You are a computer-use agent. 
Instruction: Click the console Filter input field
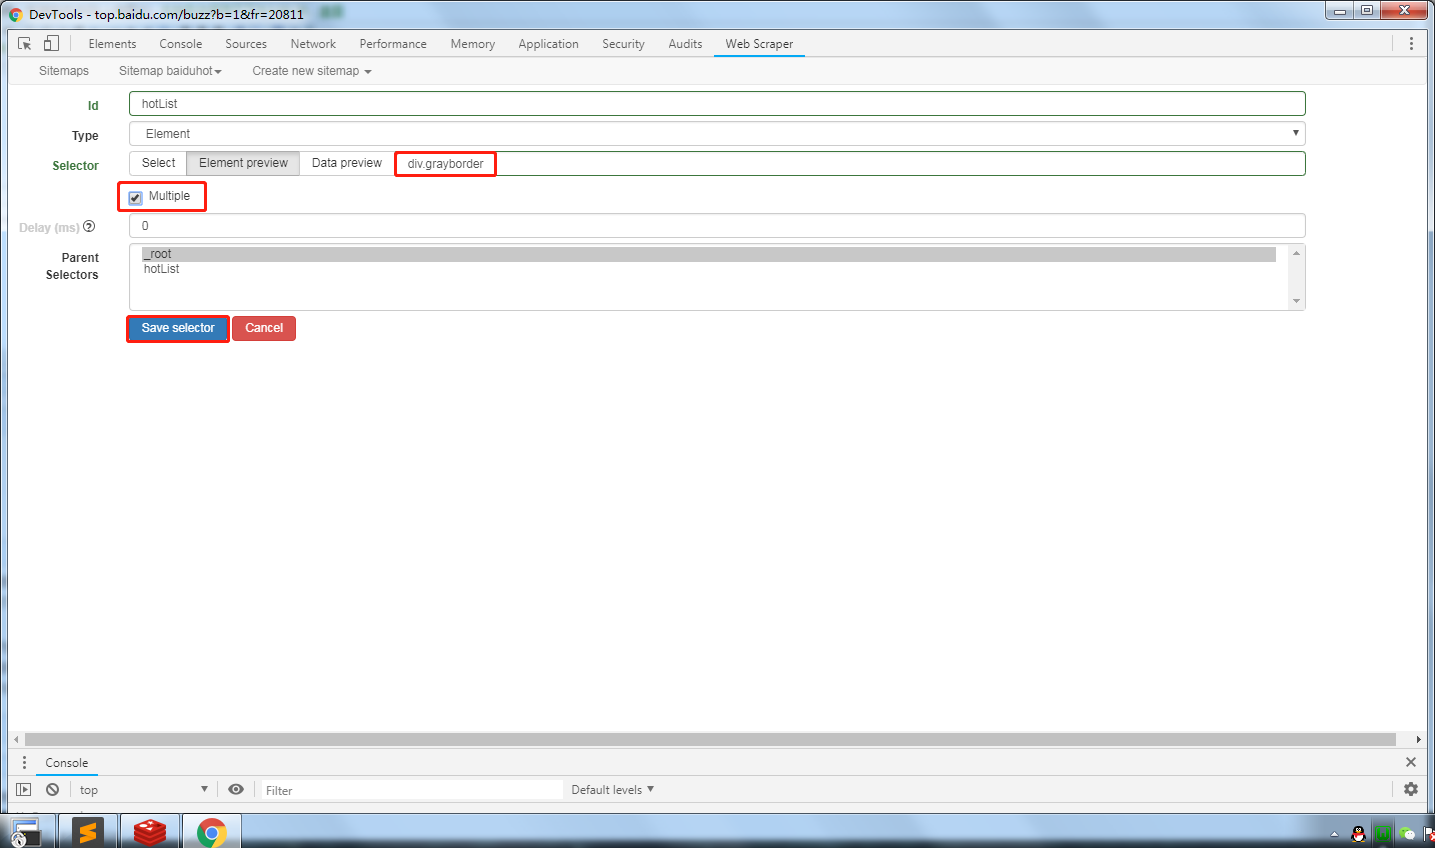[412, 790]
